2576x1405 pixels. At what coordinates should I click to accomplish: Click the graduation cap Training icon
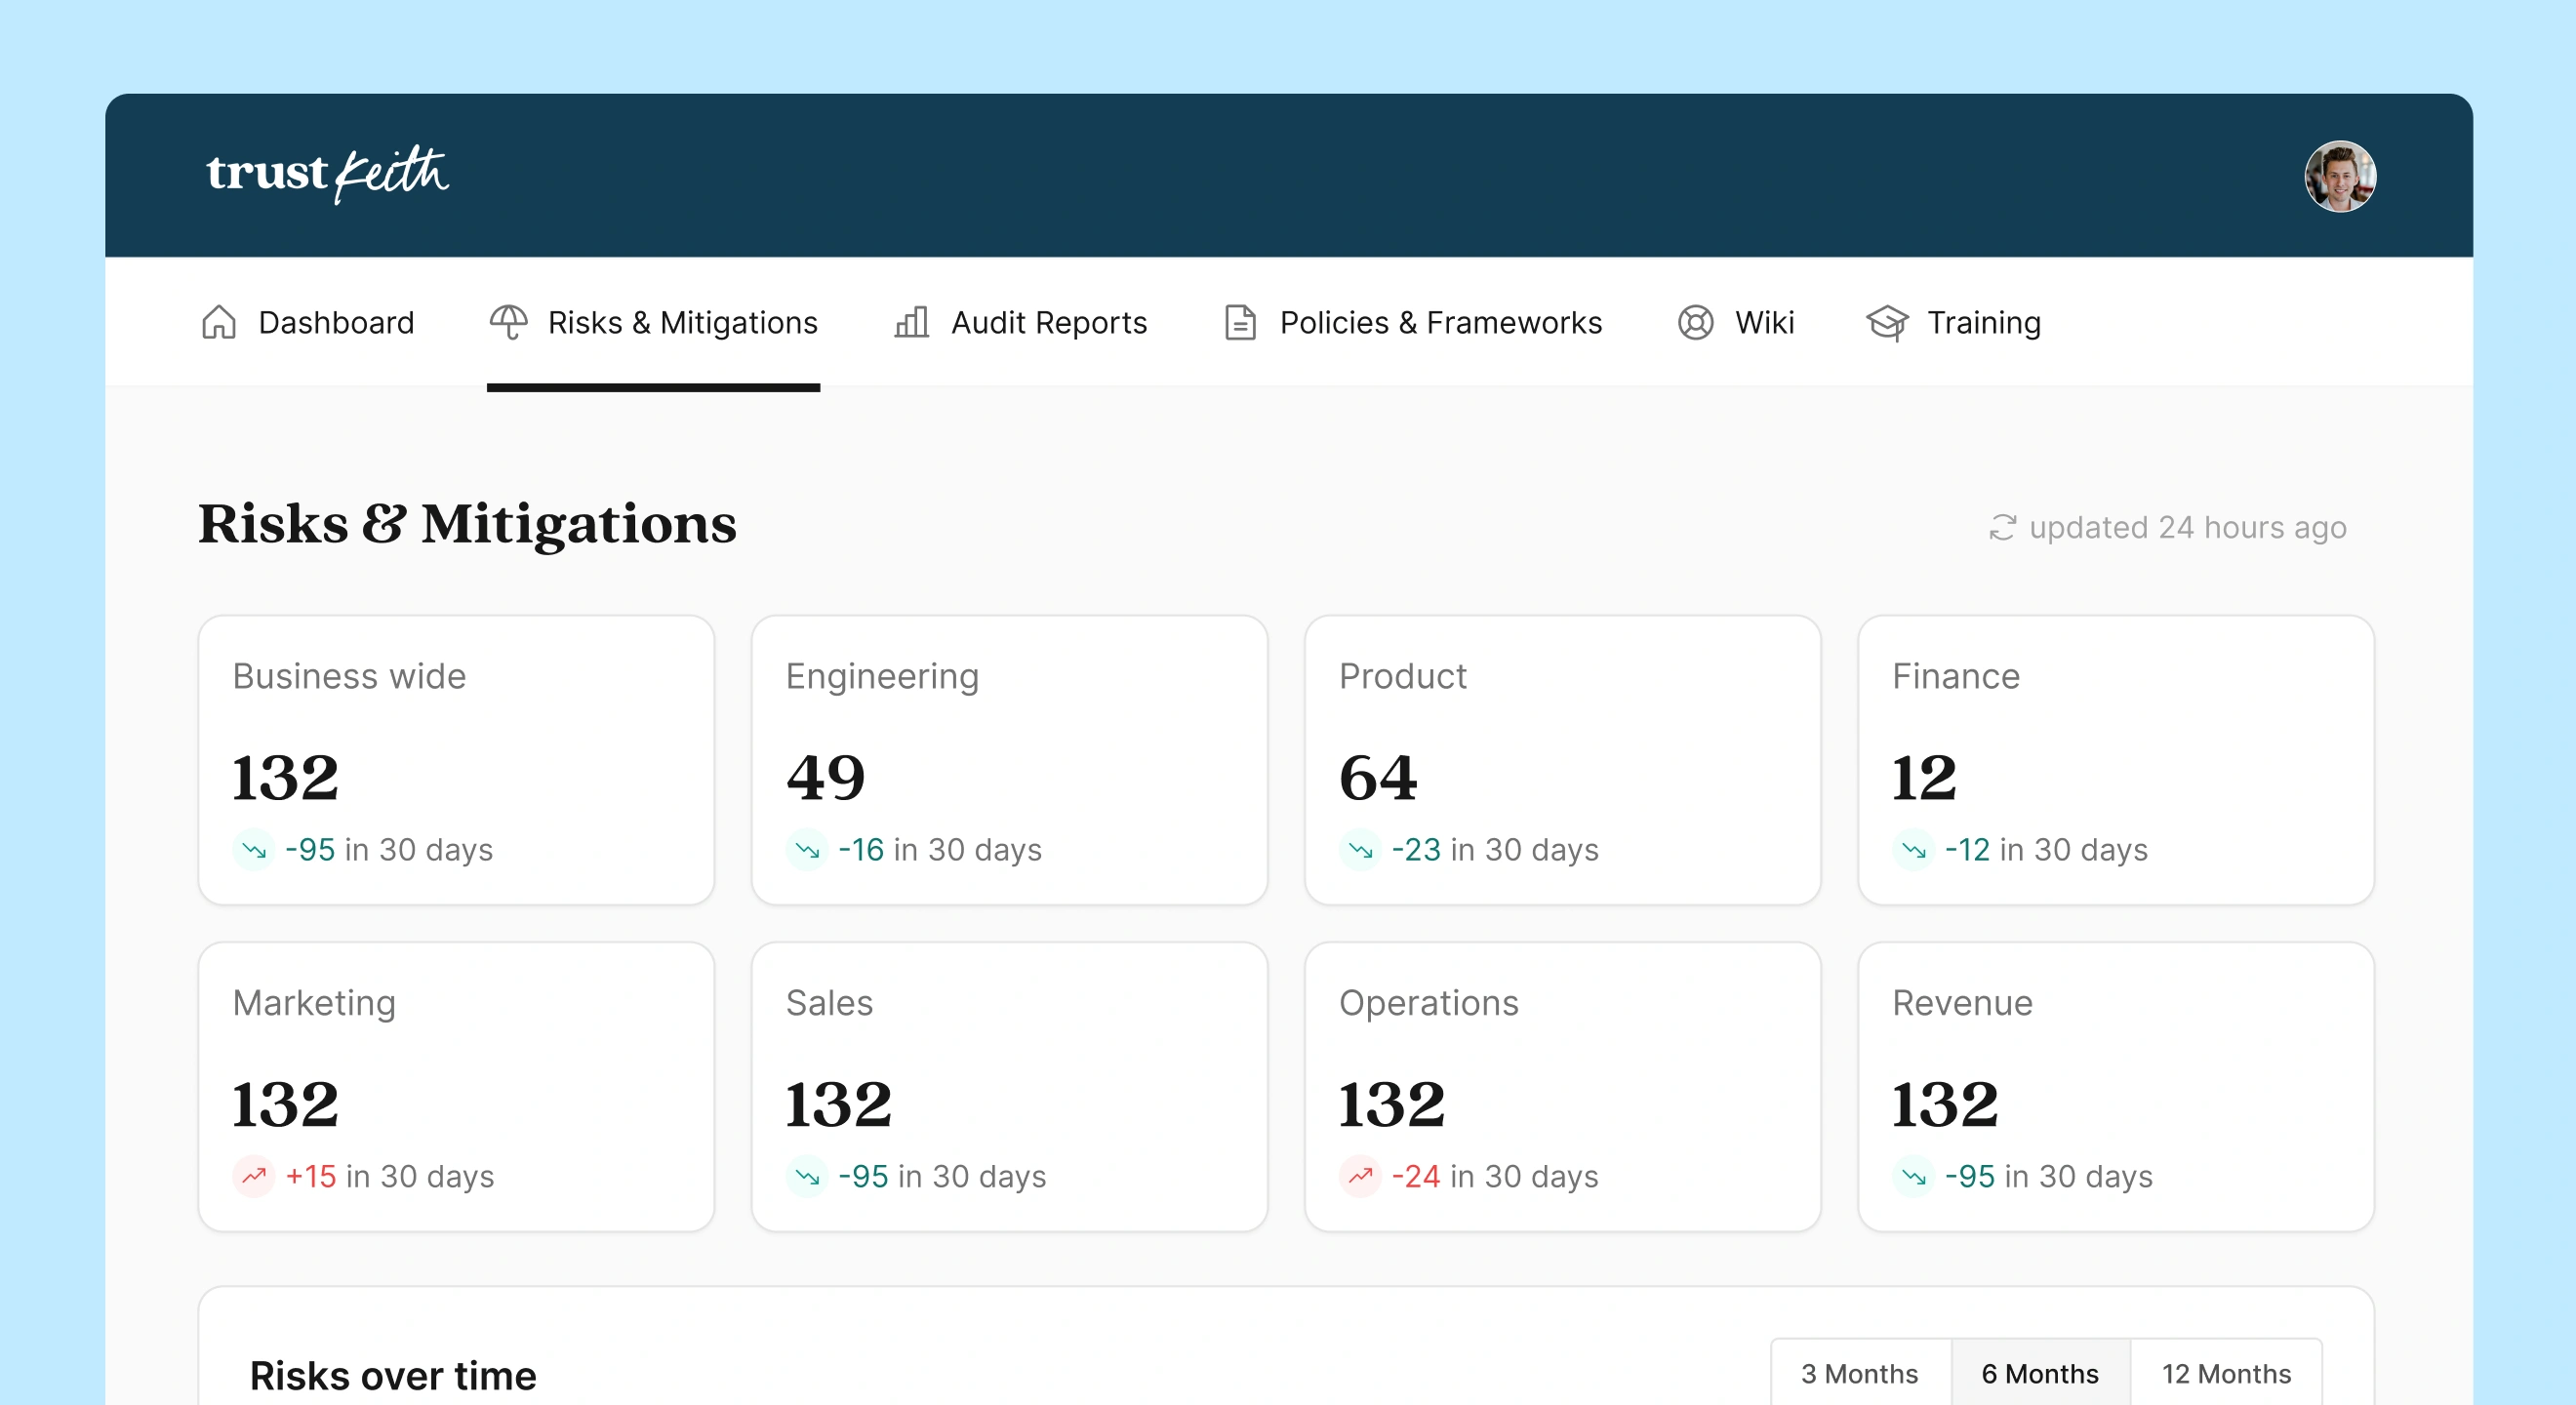[x=1887, y=322]
